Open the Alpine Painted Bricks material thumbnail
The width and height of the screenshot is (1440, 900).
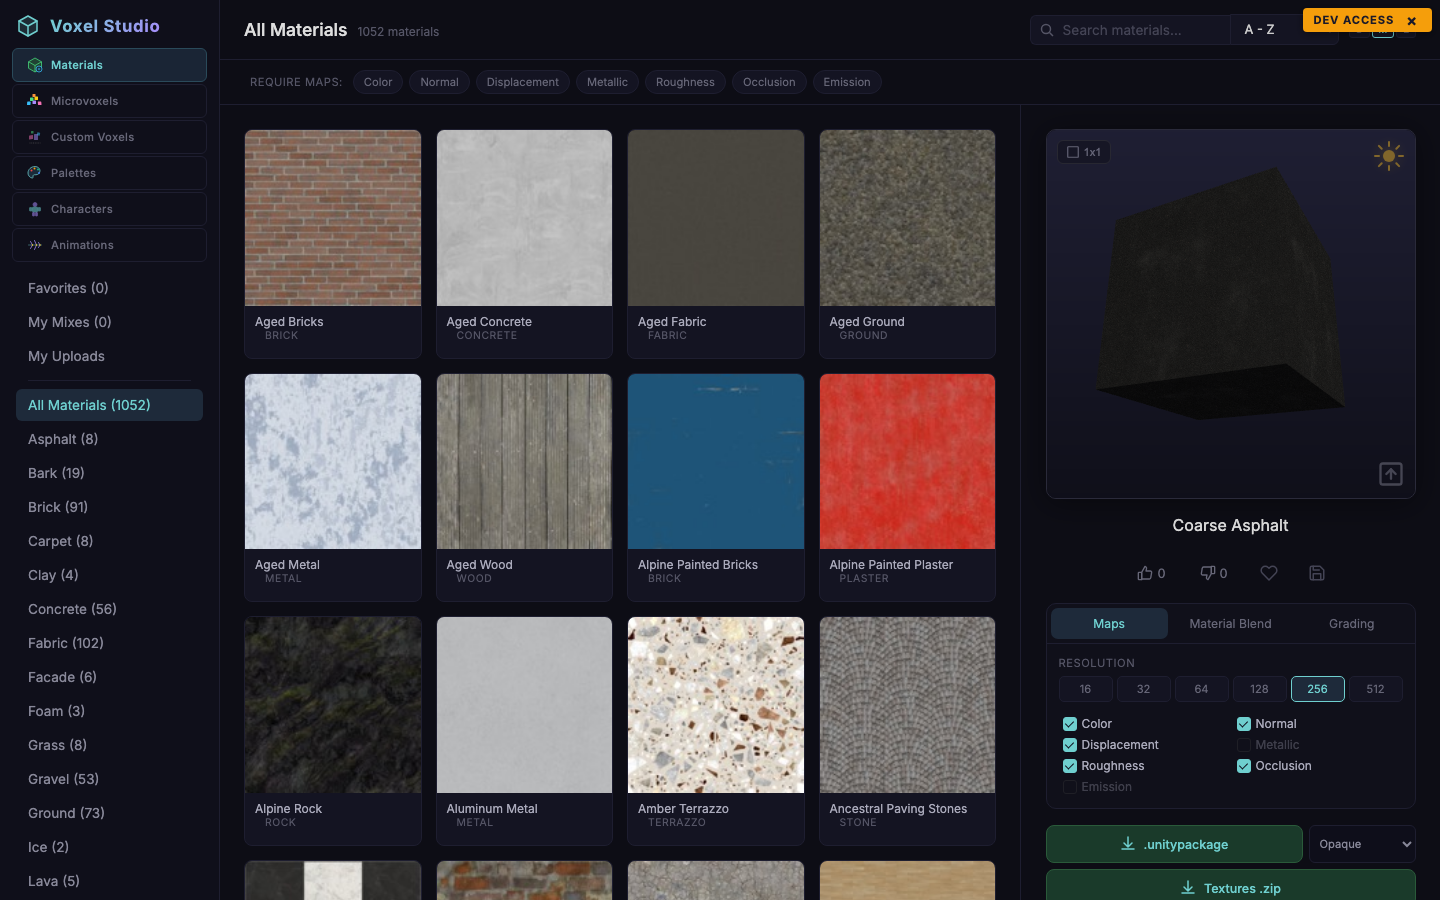pos(715,461)
